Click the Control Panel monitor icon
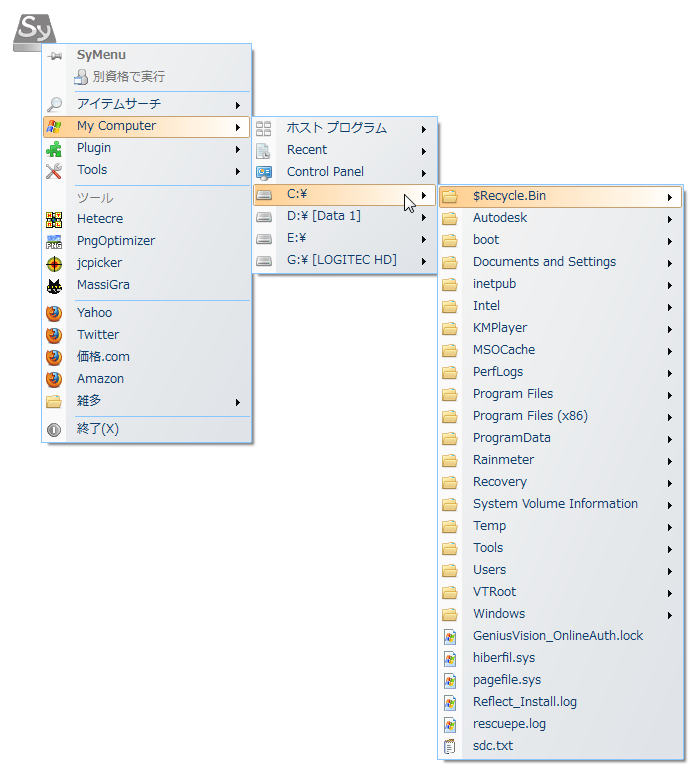Screen dimensions: 695x770 coord(264,173)
